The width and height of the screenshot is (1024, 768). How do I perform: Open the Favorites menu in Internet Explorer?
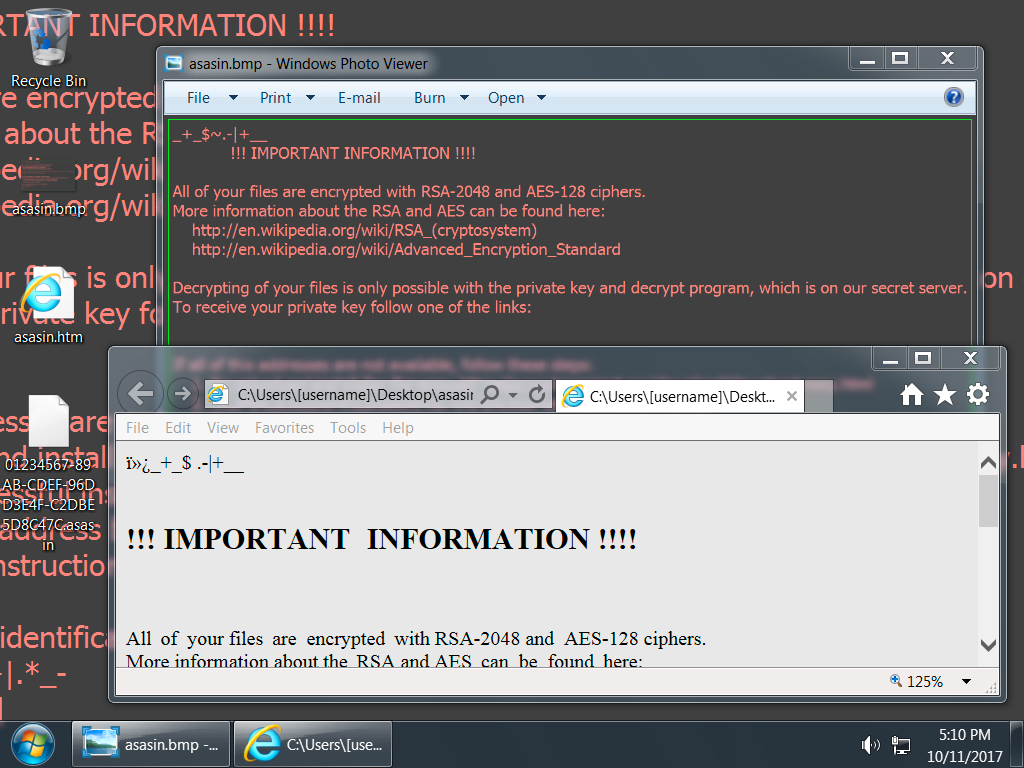pos(284,428)
